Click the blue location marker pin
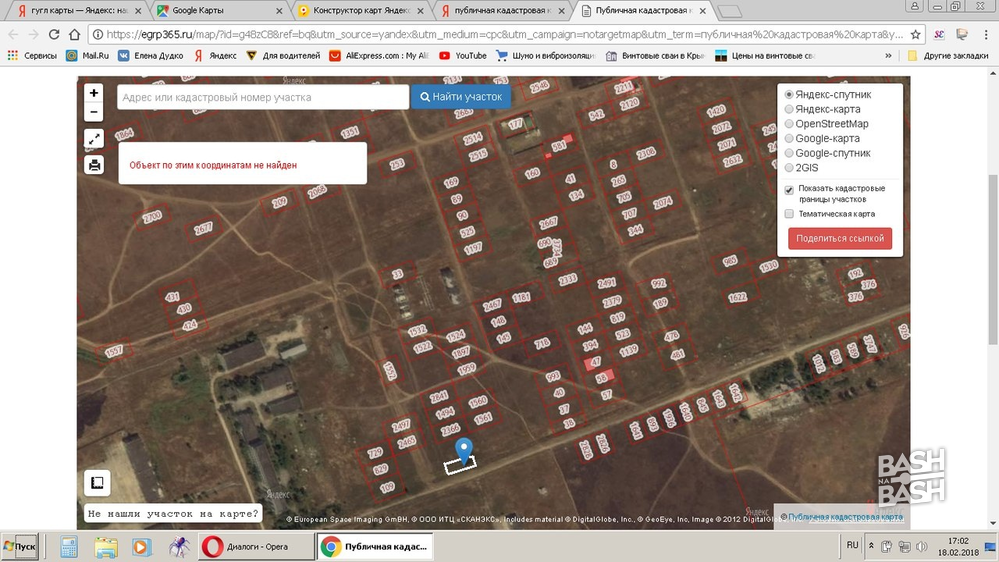Image resolution: width=999 pixels, height=562 pixels. (464, 450)
